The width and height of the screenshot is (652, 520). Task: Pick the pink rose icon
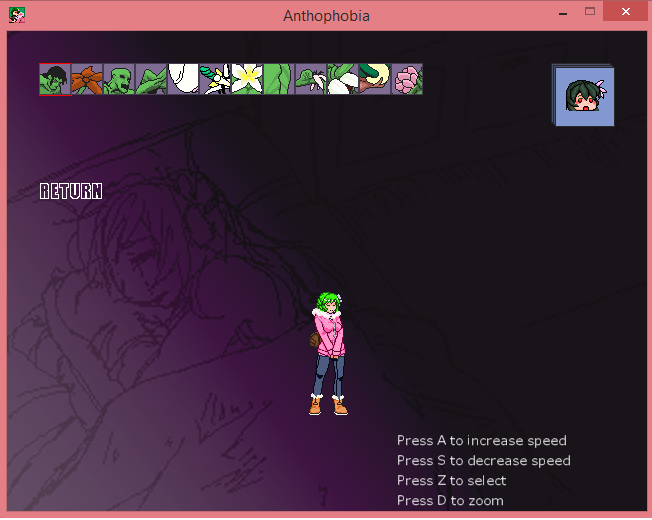[x=407, y=80]
